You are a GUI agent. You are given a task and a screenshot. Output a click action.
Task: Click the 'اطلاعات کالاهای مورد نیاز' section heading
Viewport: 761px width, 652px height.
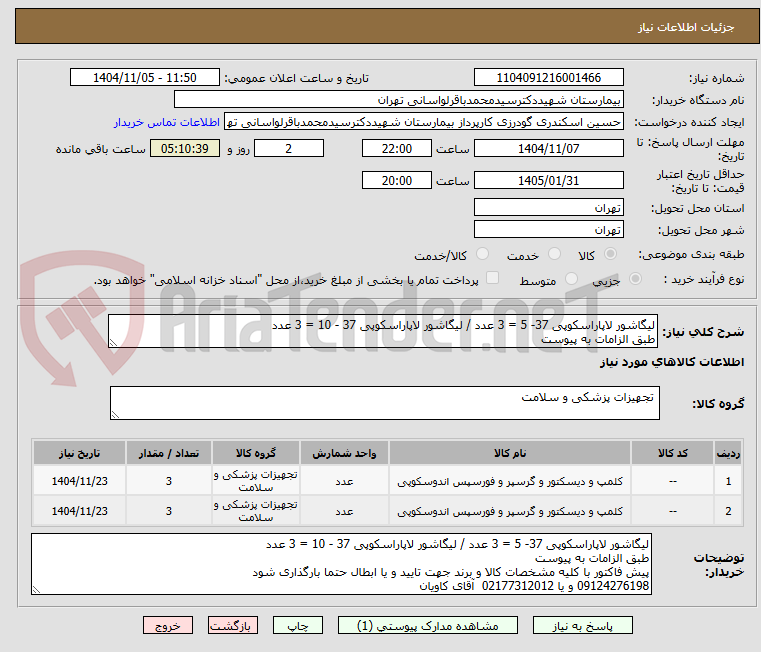click(x=672, y=362)
